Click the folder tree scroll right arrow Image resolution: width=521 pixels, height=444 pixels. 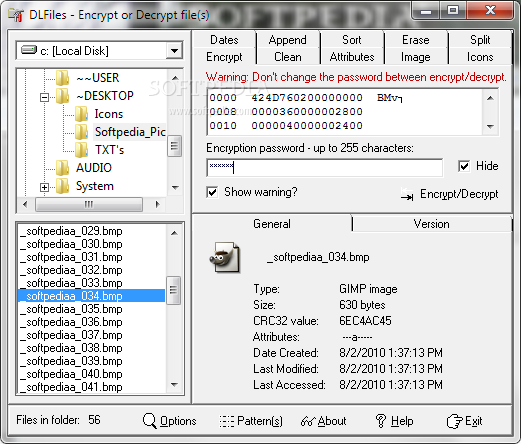158,204
